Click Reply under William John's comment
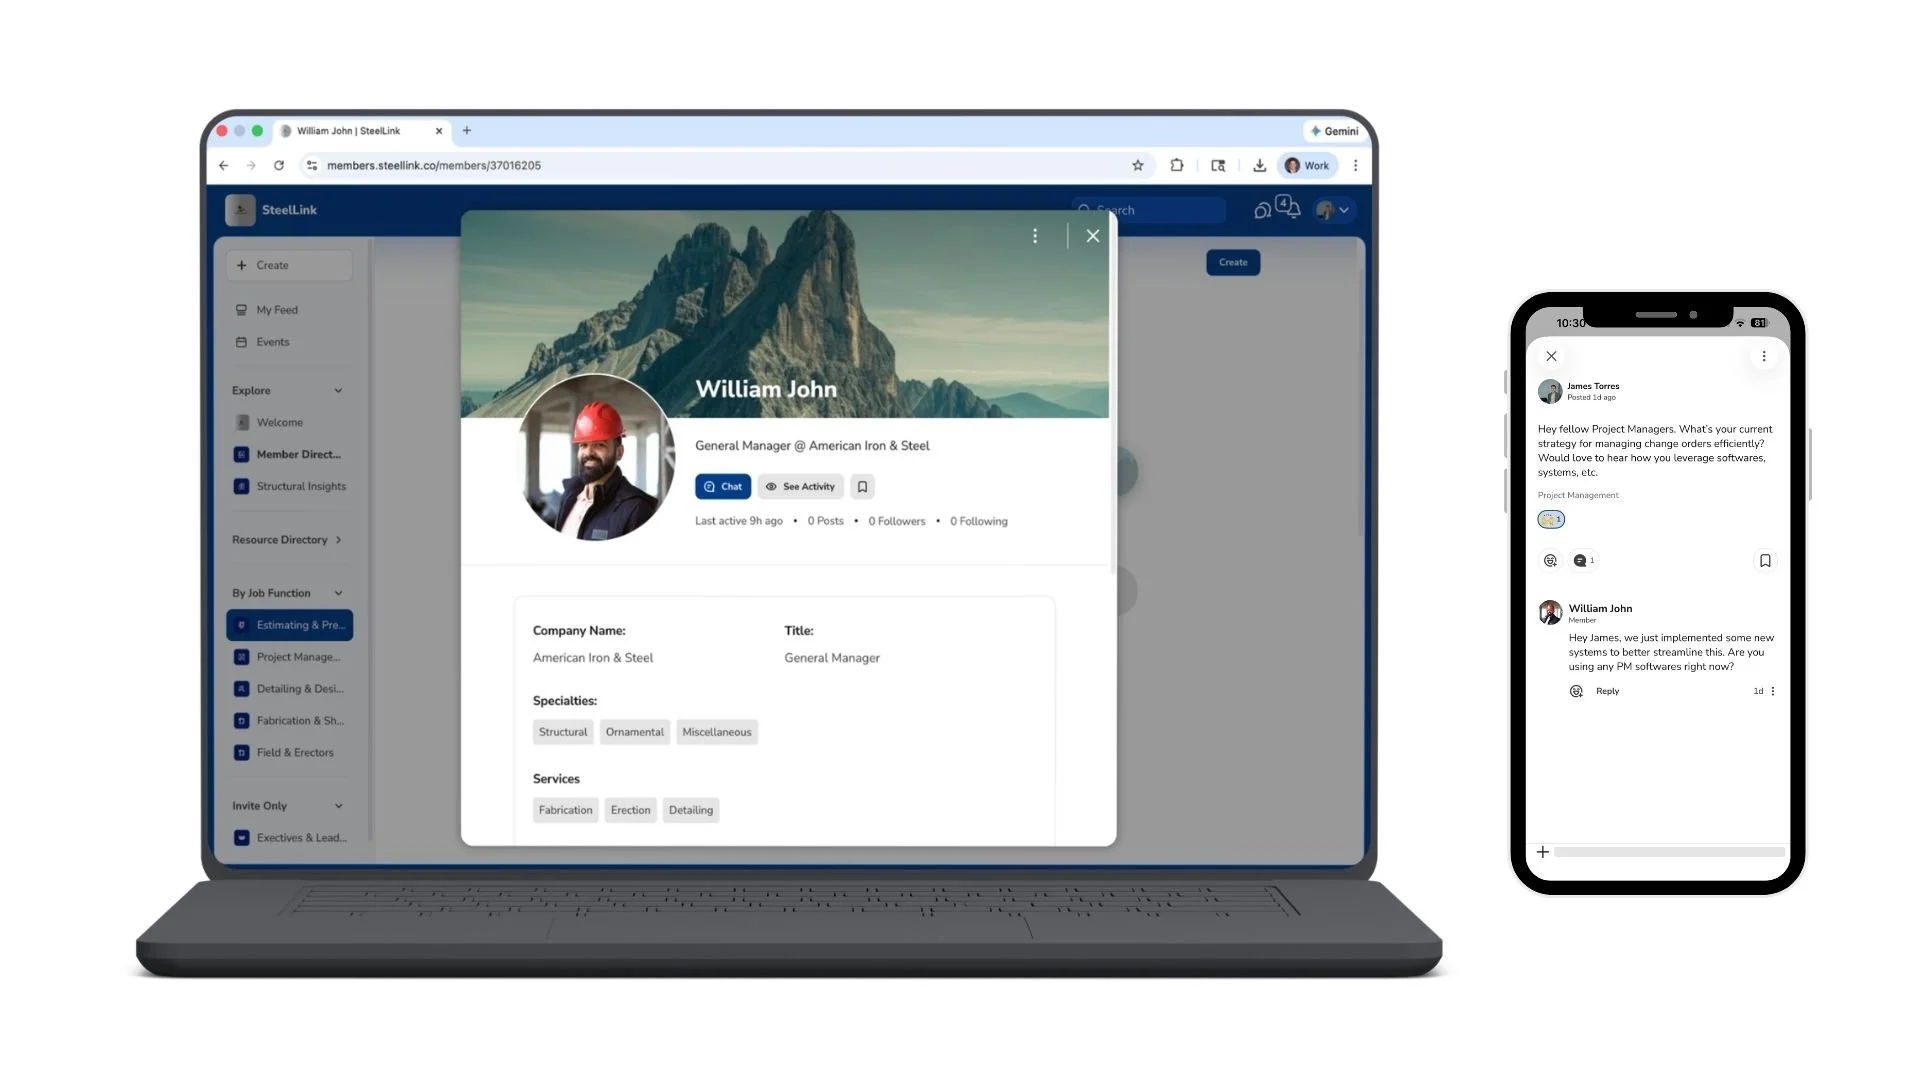 click(x=1607, y=691)
